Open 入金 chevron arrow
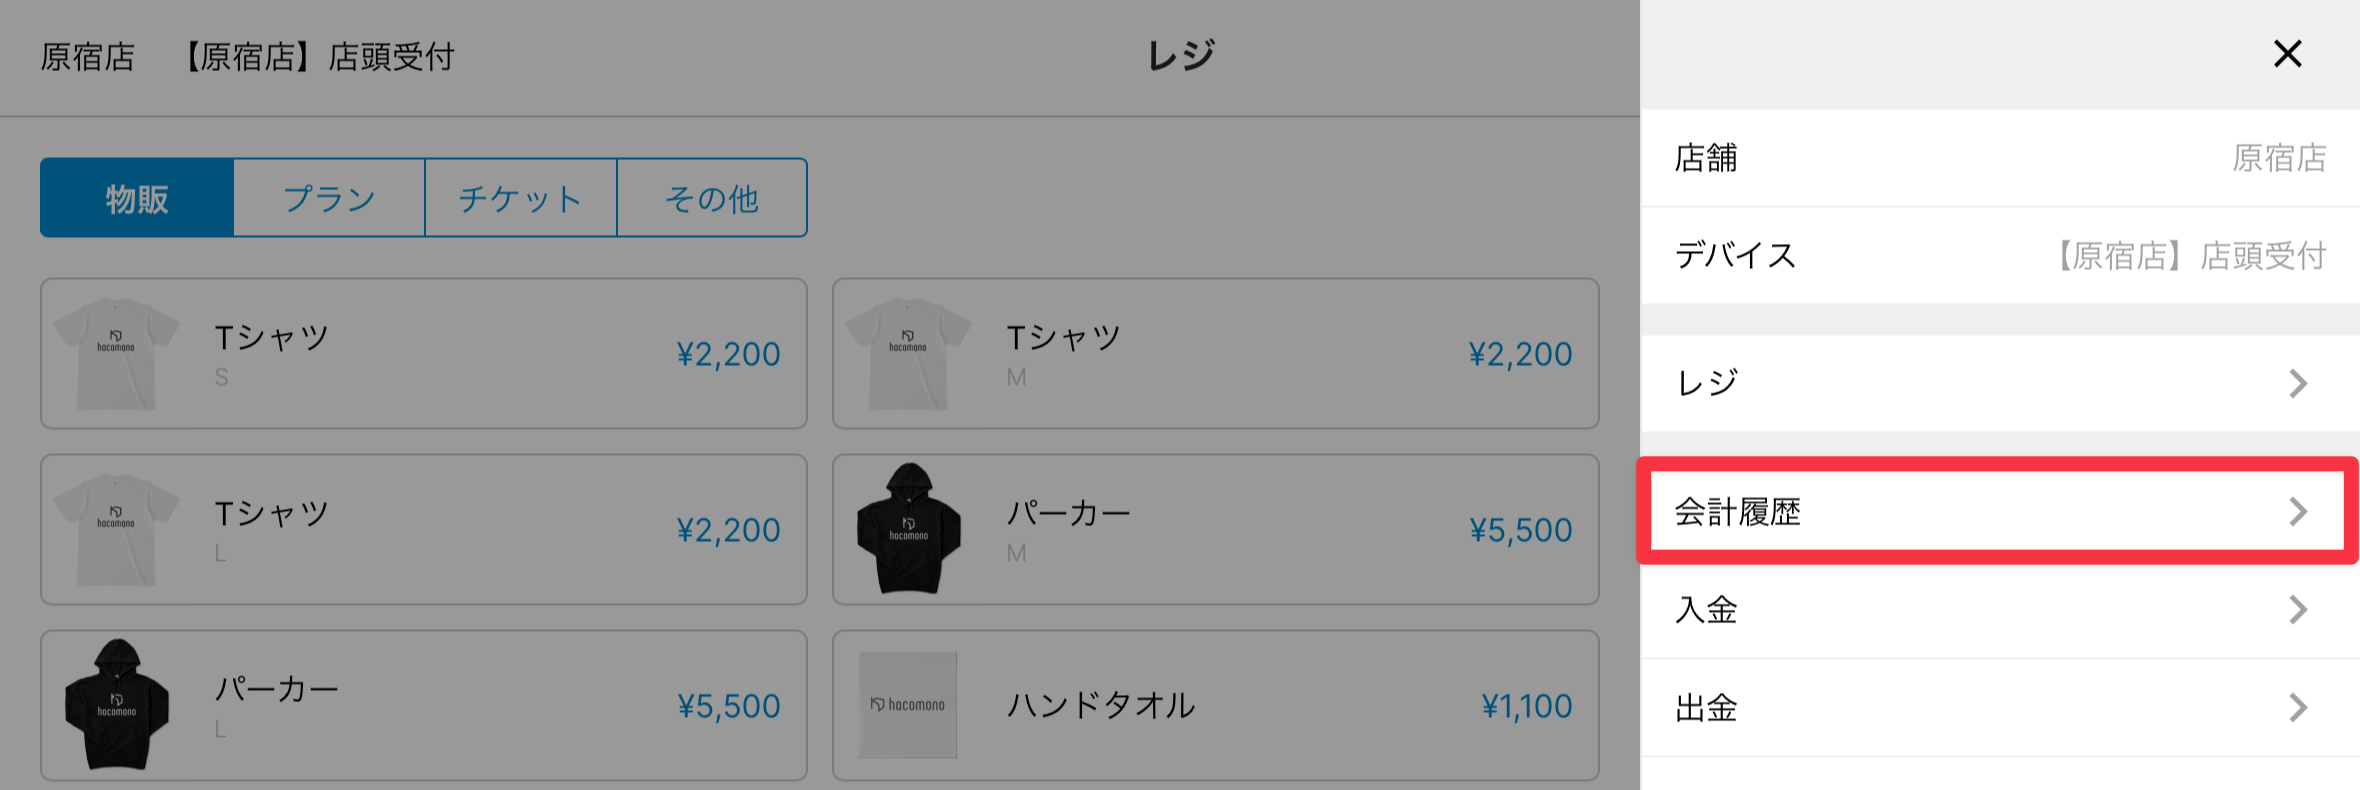This screenshot has width=2360, height=790. pos(2297,609)
